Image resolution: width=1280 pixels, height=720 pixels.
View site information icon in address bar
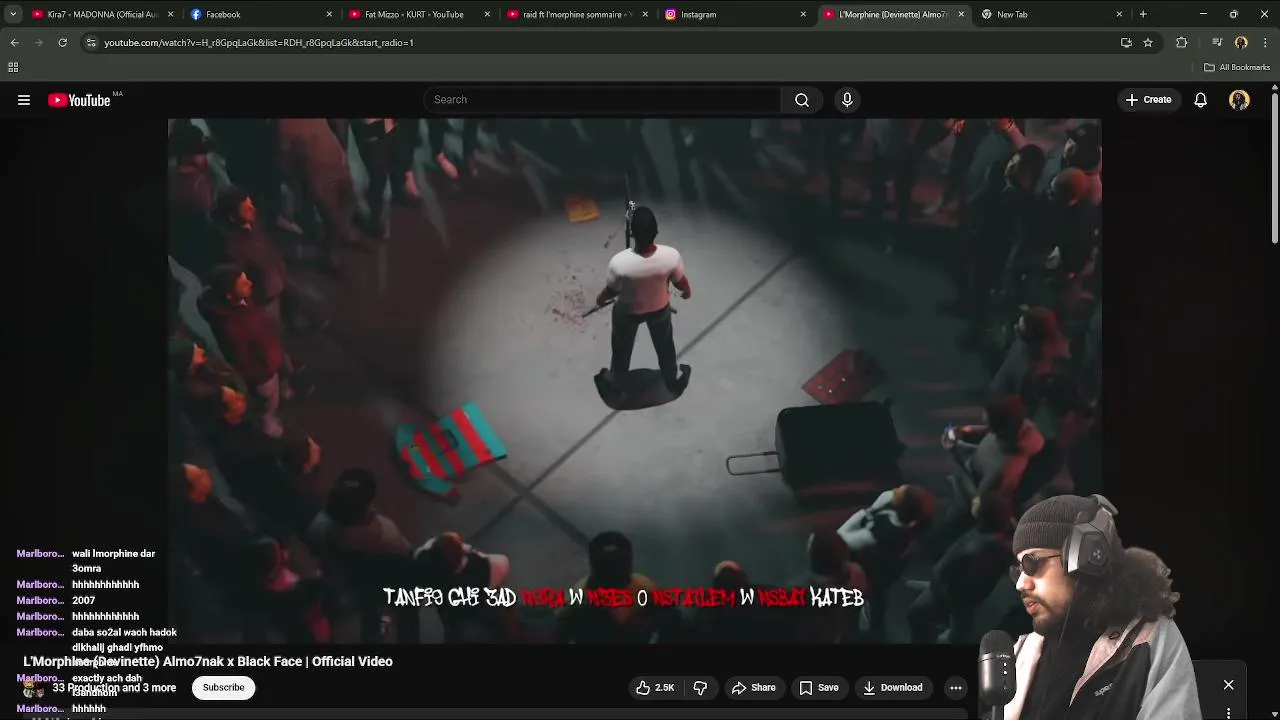pos(91,42)
